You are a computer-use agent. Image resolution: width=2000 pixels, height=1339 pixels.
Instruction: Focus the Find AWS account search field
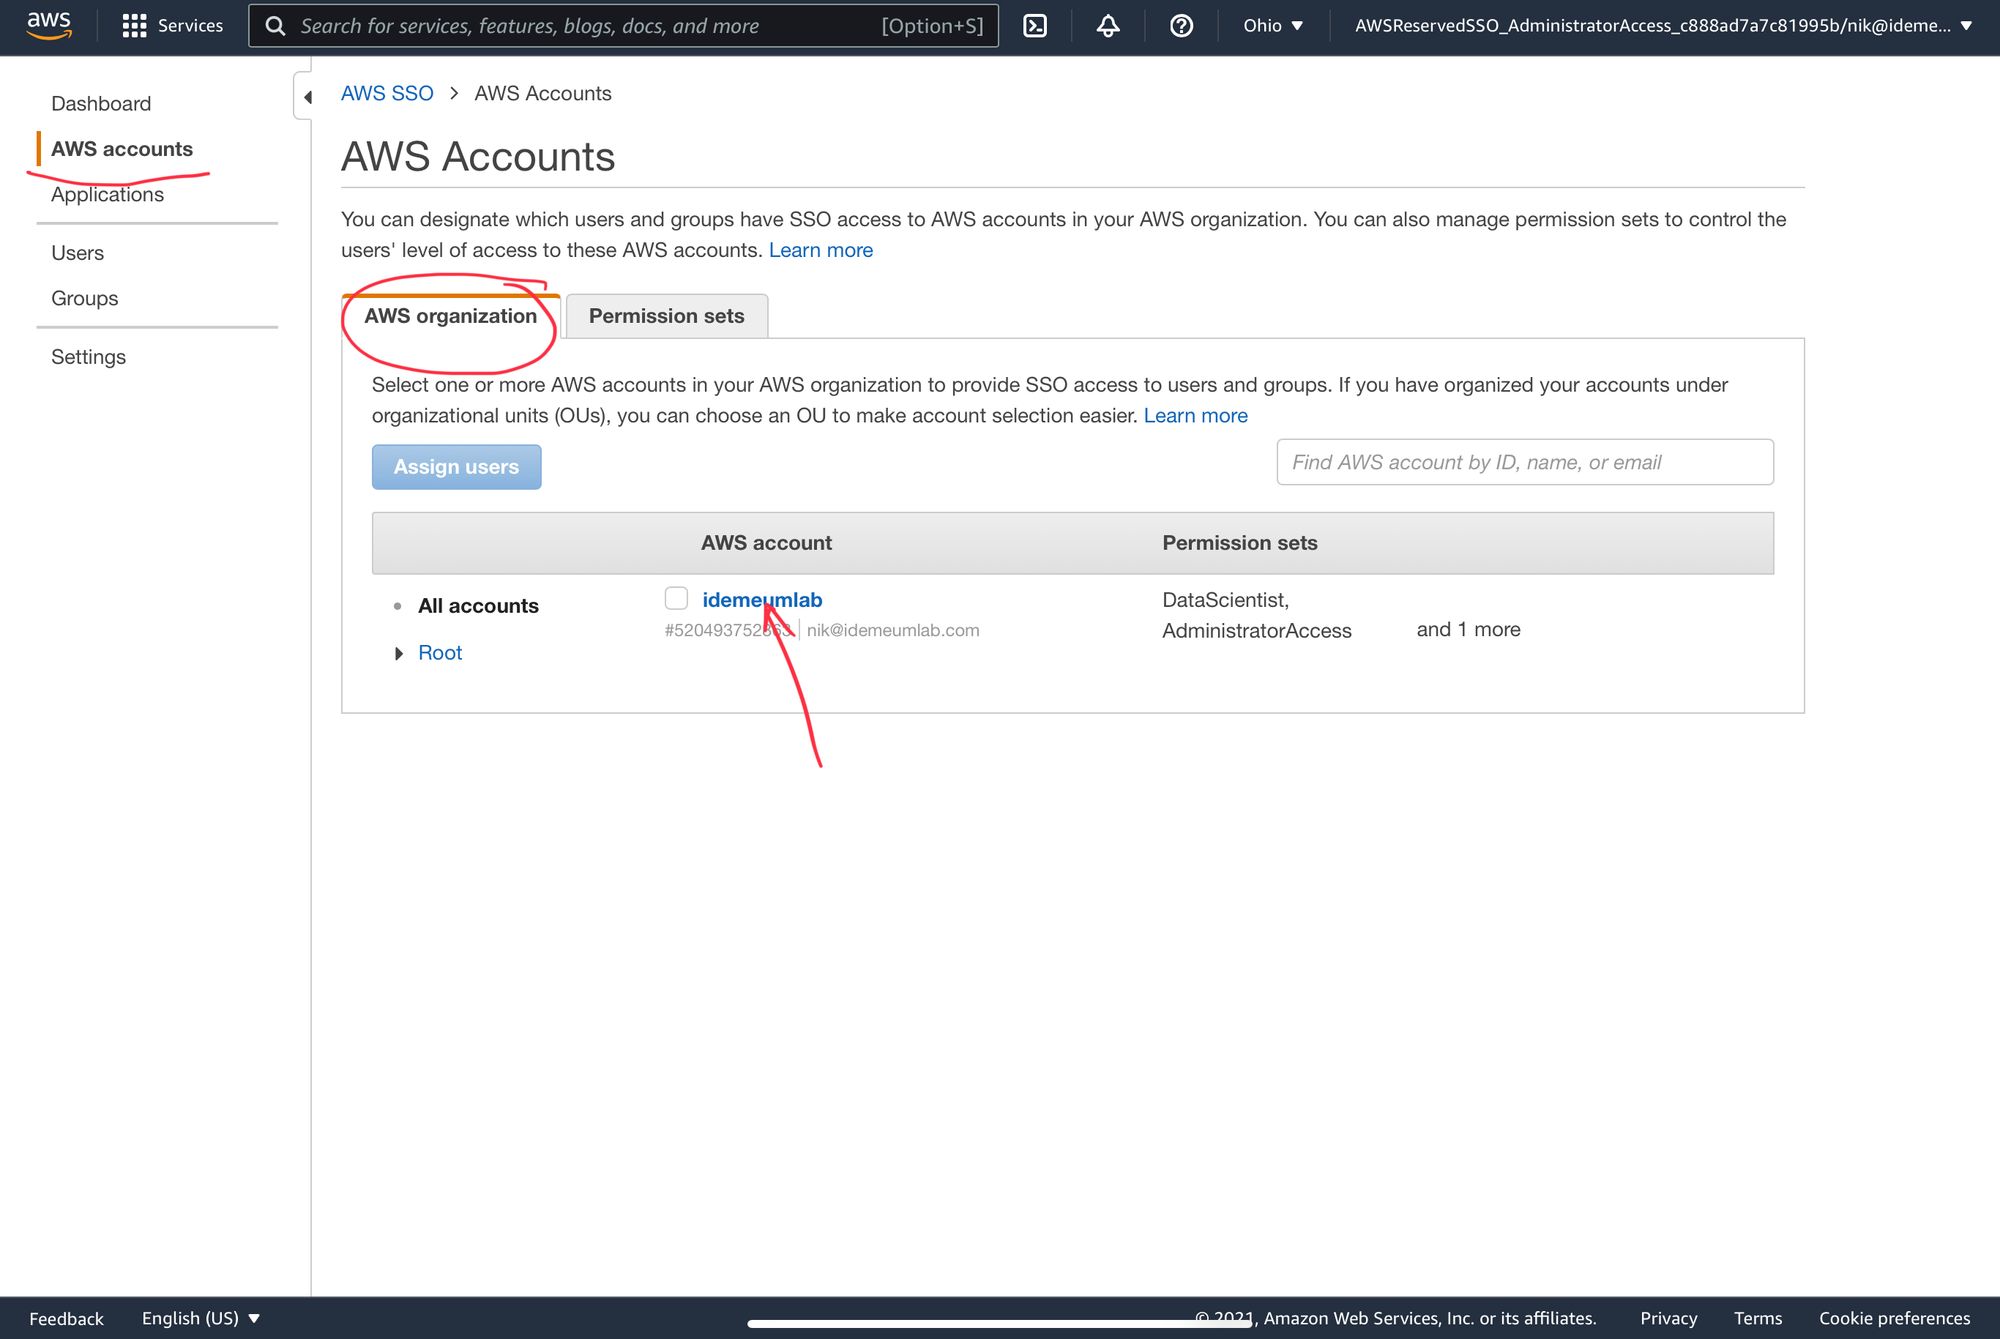pyautogui.click(x=1525, y=462)
